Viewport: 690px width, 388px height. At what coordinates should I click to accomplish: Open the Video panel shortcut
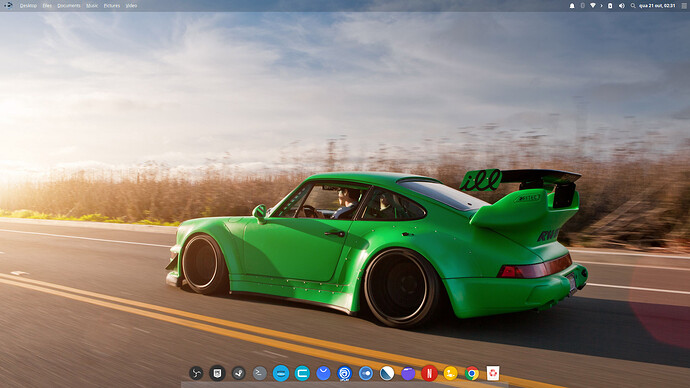[131, 6]
